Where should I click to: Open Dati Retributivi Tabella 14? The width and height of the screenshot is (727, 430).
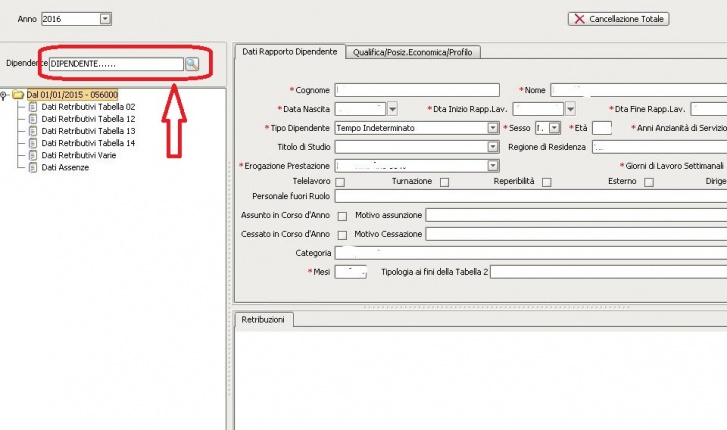(x=88, y=143)
